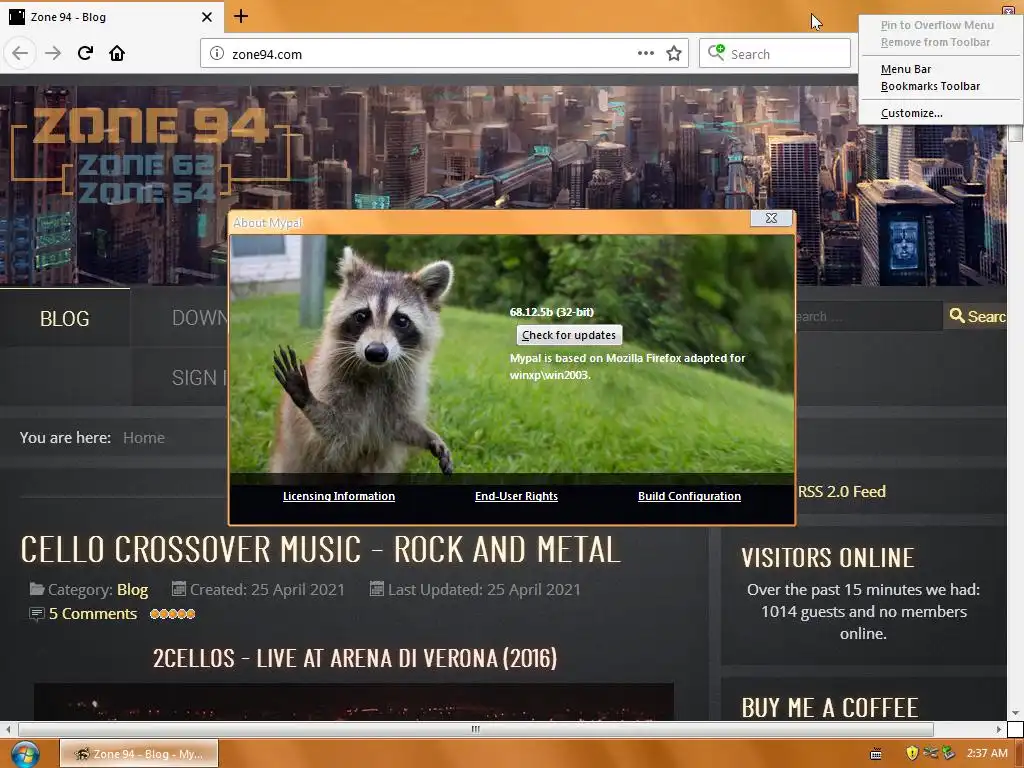Click the Check for updates button
Screen dimensions: 1024x768
click(569, 335)
